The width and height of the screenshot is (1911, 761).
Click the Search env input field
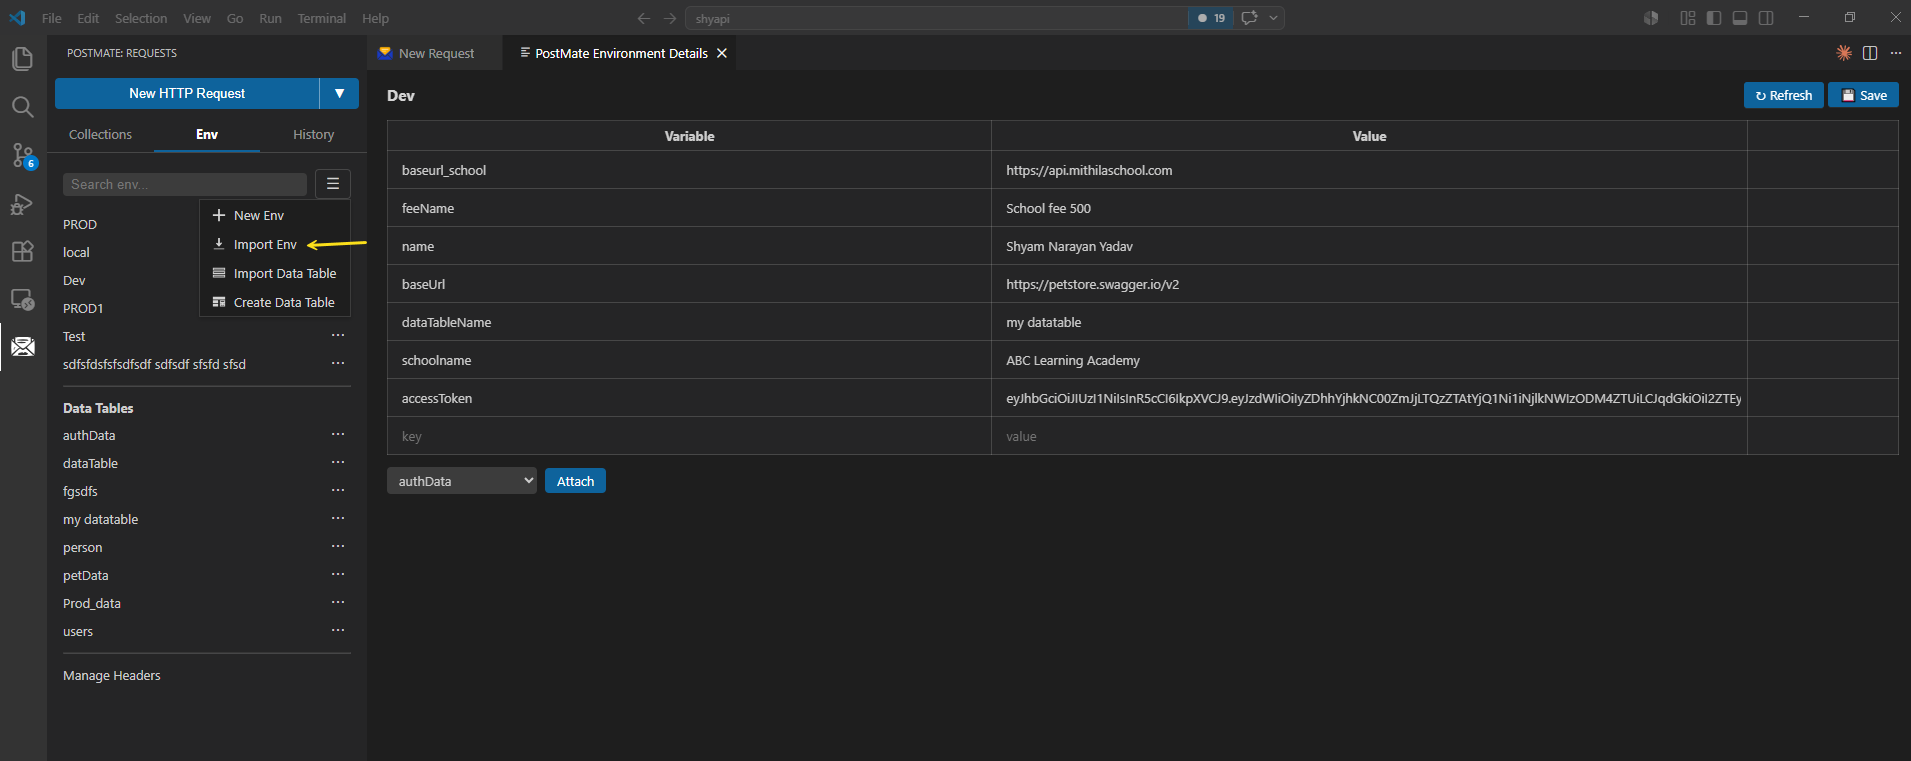(185, 184)
